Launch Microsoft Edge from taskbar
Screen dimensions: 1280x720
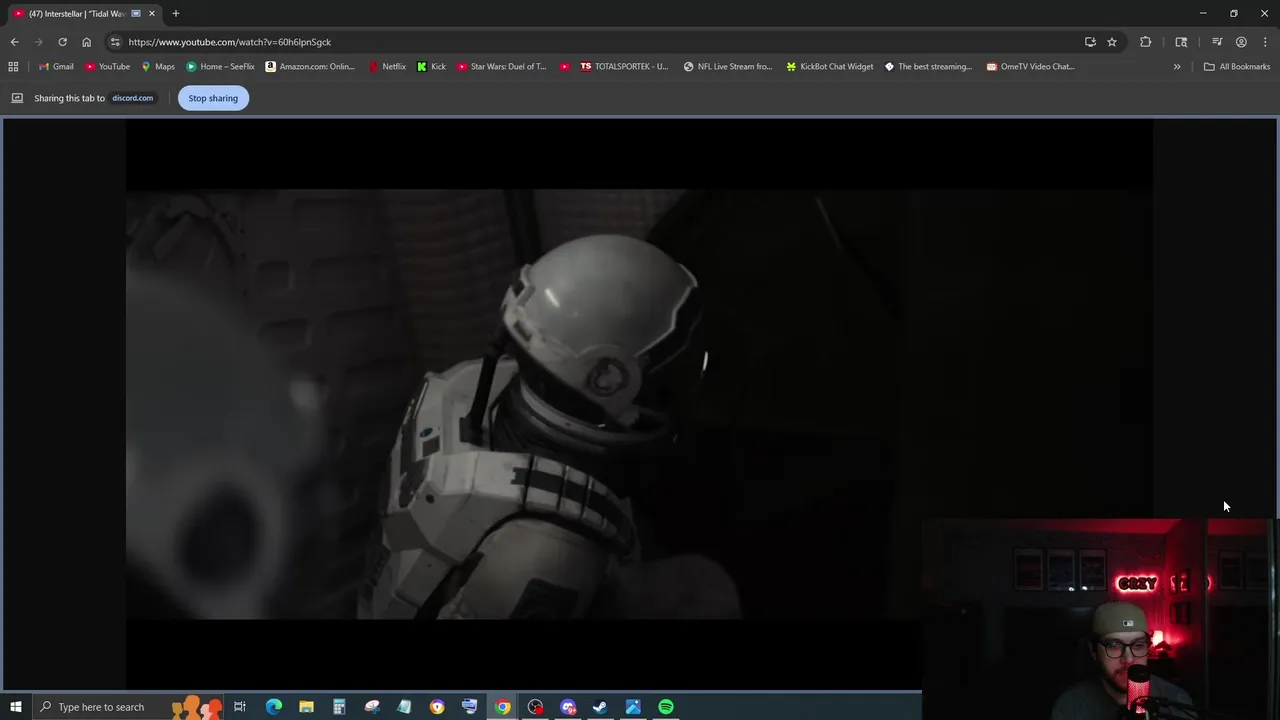[273, 707]
